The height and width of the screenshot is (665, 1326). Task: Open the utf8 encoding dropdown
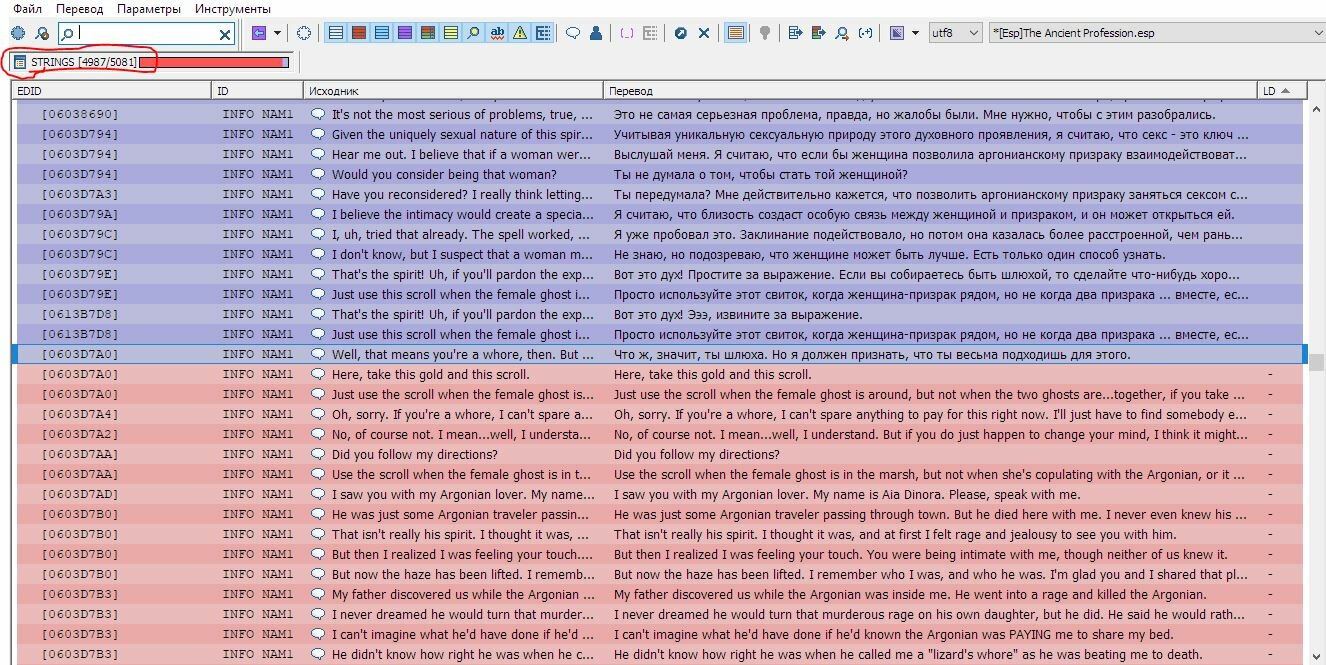pyautogui.click(x=956, y=33)
